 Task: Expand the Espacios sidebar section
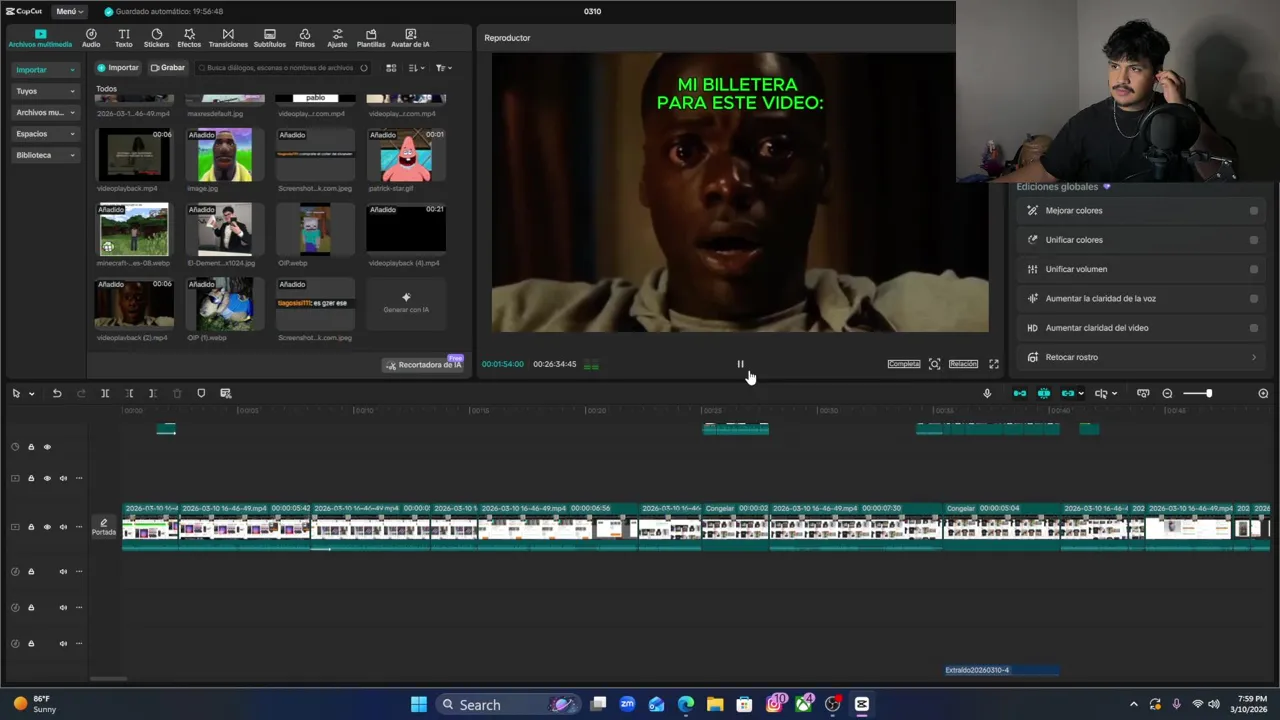tap(45, 134)
